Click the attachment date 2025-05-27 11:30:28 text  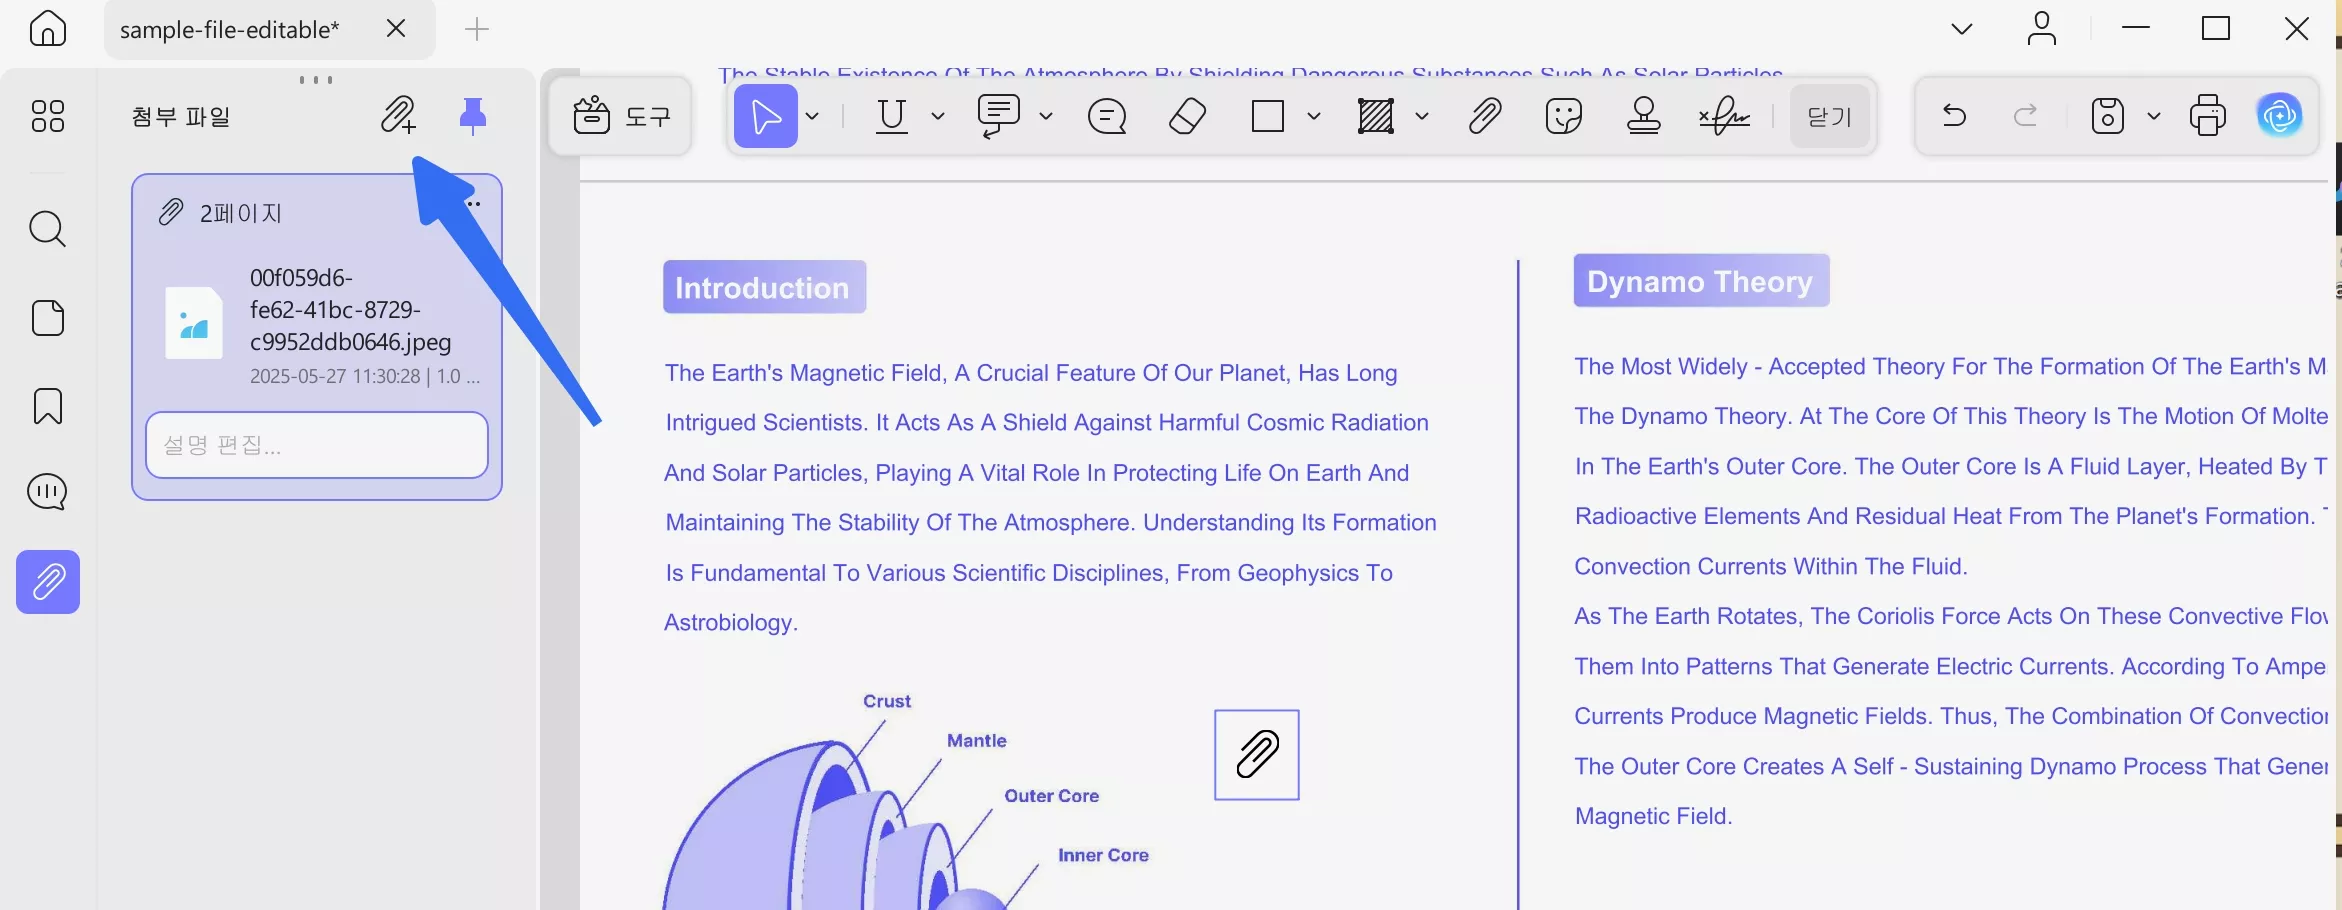pos(335,377)
